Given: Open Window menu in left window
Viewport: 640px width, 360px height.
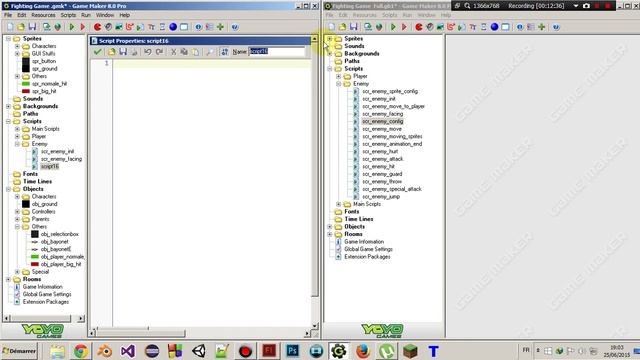Looking at the screenshot, I should pos(105,15).
